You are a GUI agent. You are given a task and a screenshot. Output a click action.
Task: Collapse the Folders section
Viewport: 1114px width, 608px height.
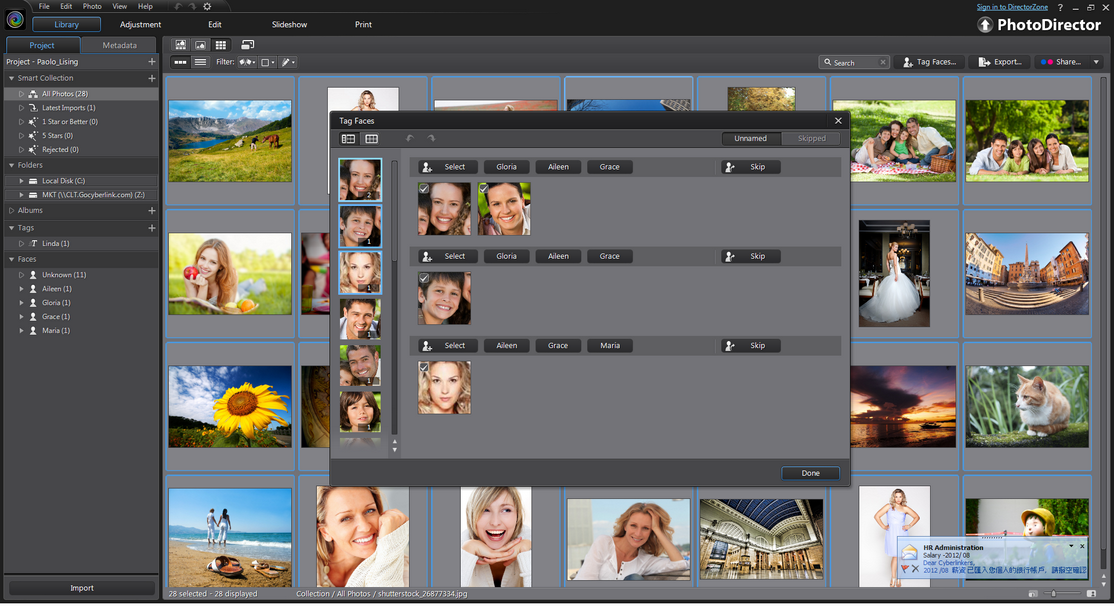click(x=11, y=165)
